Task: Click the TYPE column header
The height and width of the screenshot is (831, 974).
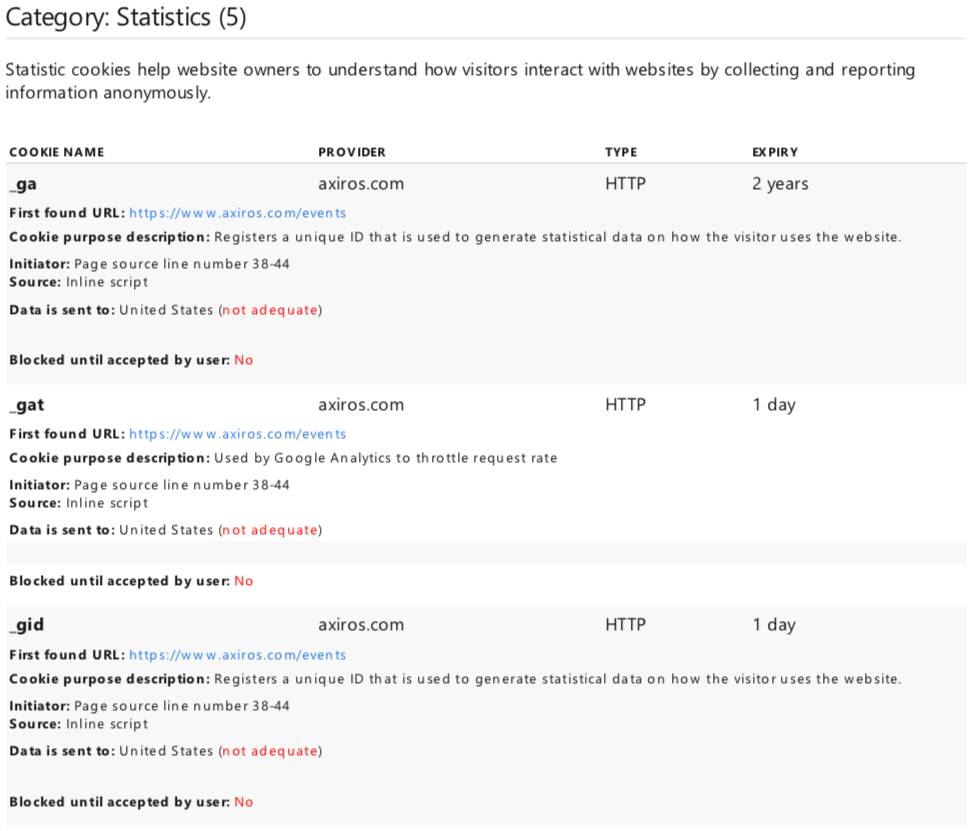Action: tap(621, 152)
